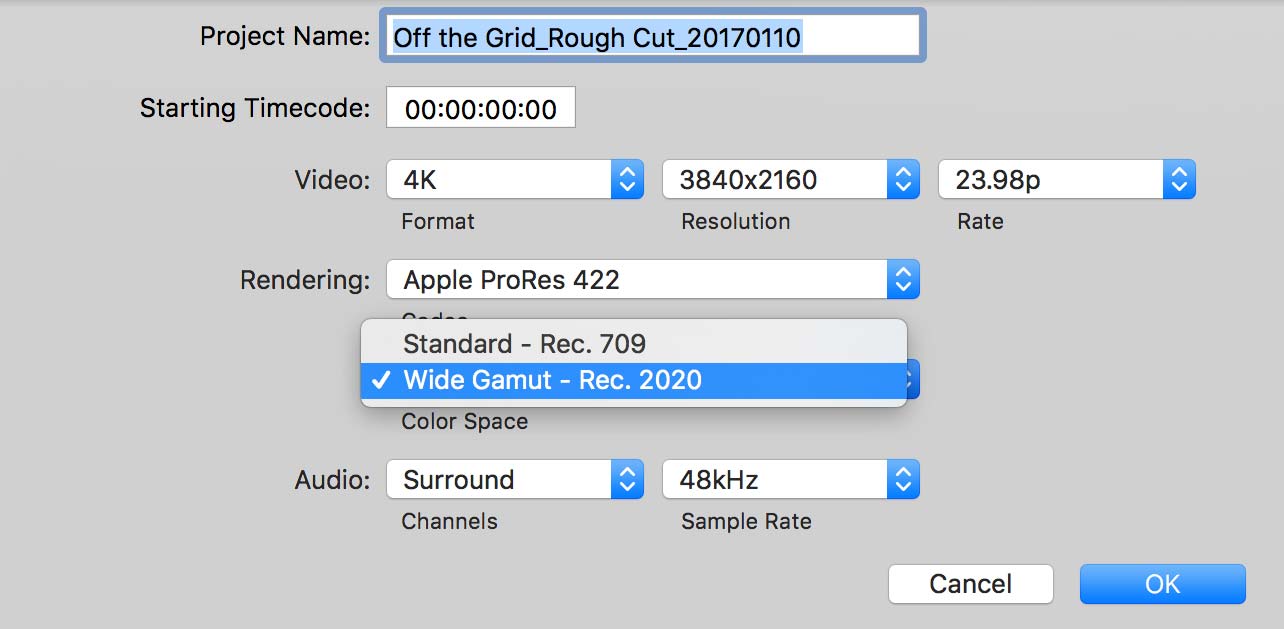1284x629 pixels.
Task: Click the "Resolution" caption text
Action: tap(736, 221)
